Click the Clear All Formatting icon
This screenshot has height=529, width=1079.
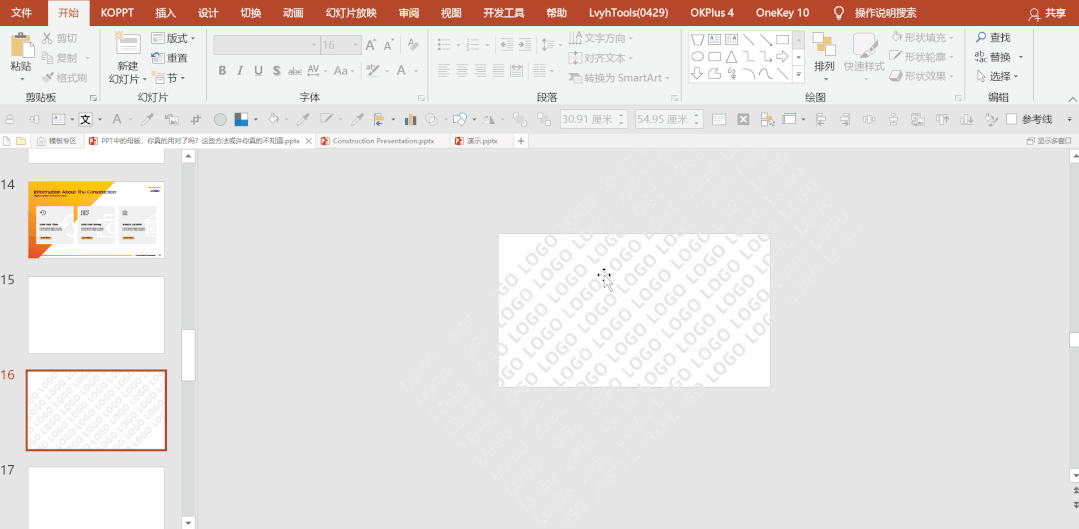[x=414, y=45]
